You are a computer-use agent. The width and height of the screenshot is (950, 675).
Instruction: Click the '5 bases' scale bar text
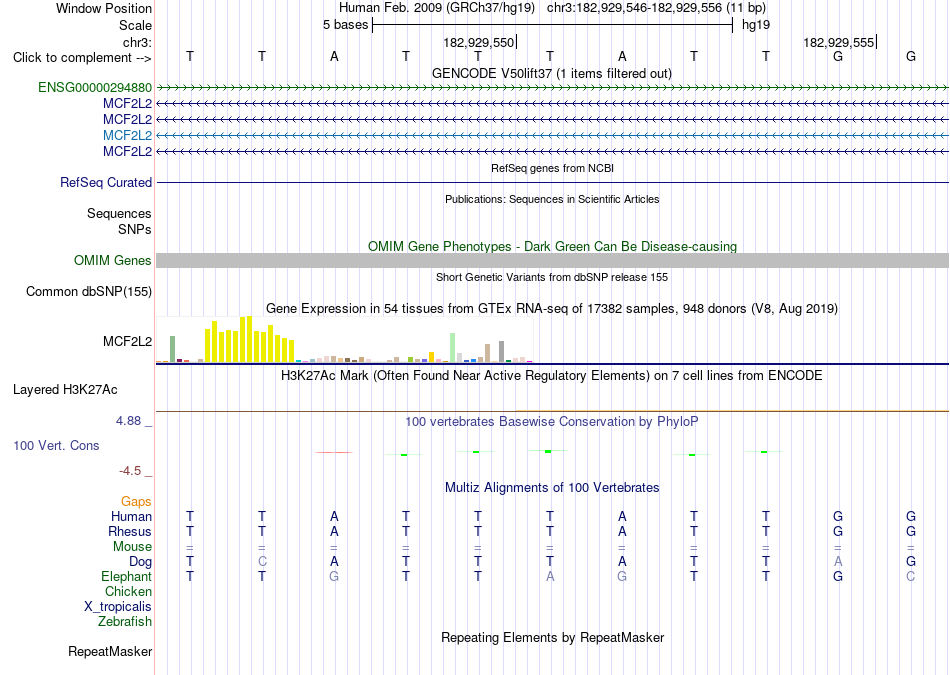345,25
